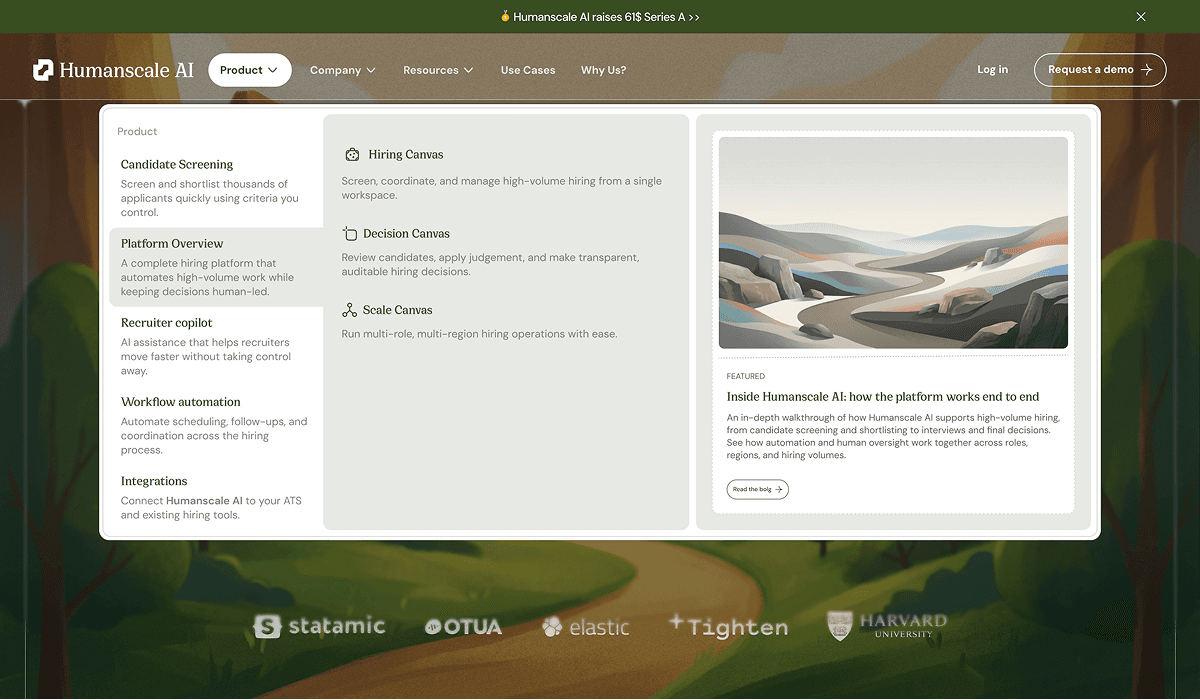1200x700 pixels.
Task: Collapse the Product dropdown menu
Action: click(x=250, y=70)
